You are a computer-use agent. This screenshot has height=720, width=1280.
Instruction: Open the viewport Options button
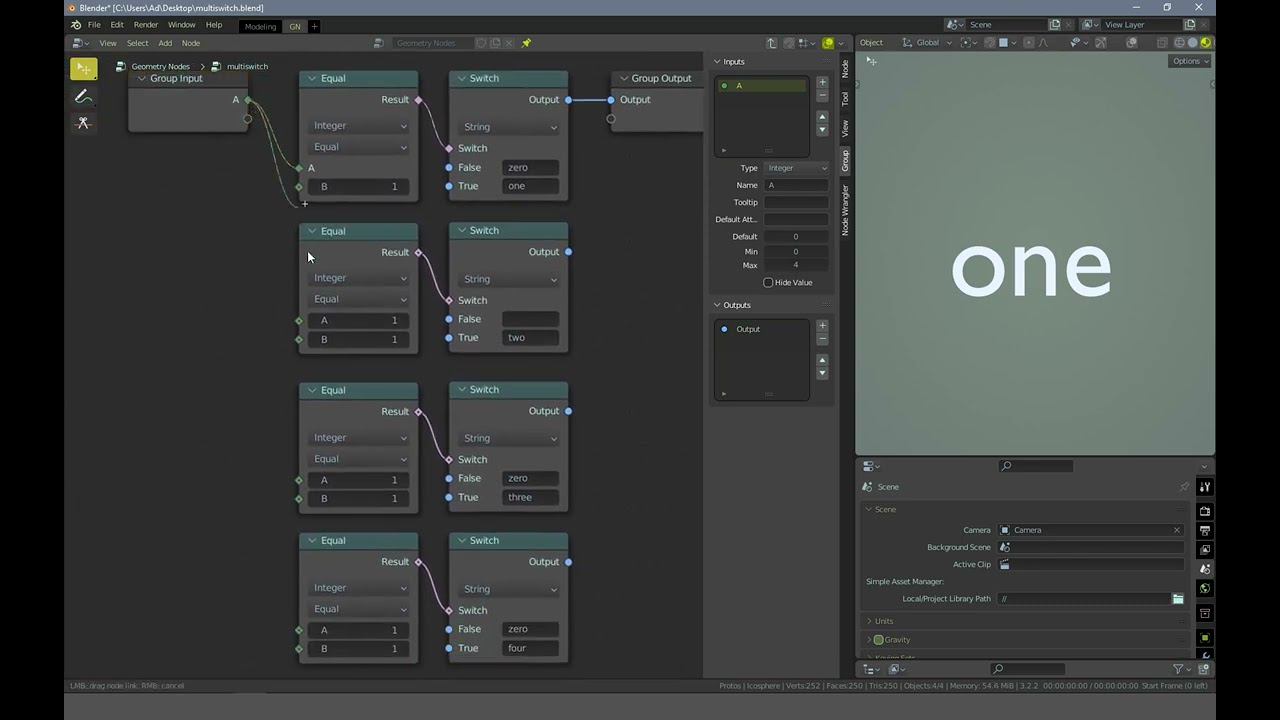(1190, 61)
